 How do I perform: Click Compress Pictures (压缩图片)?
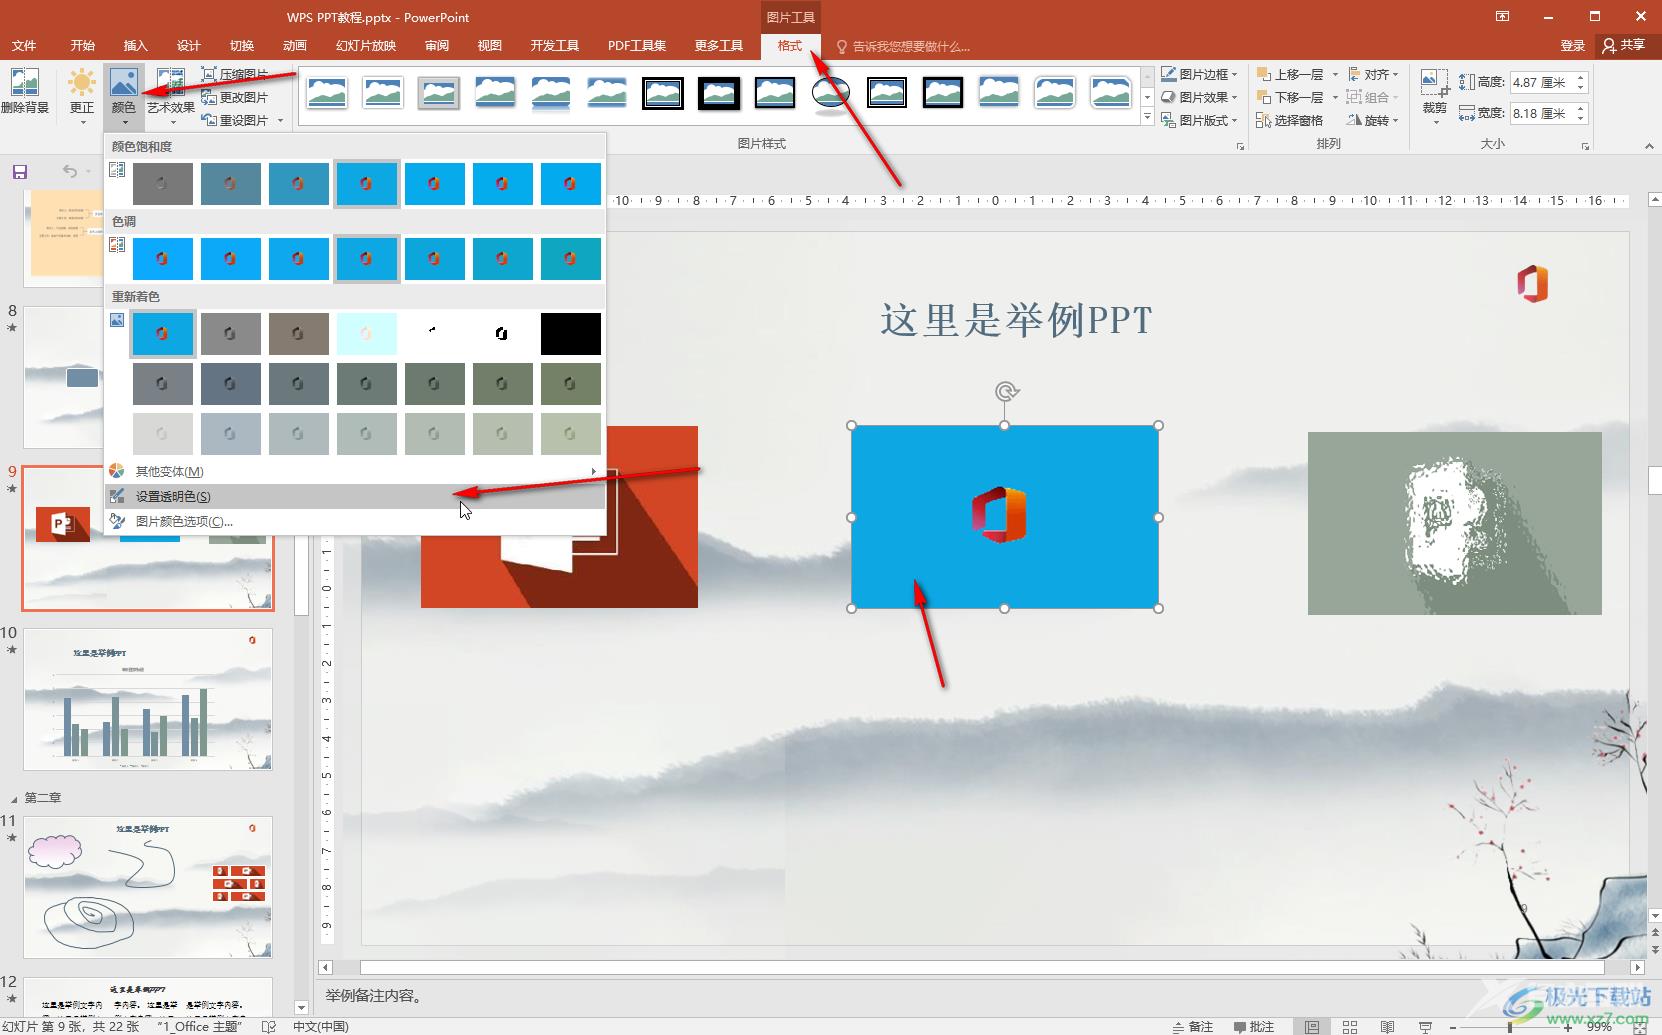(235, 74)
